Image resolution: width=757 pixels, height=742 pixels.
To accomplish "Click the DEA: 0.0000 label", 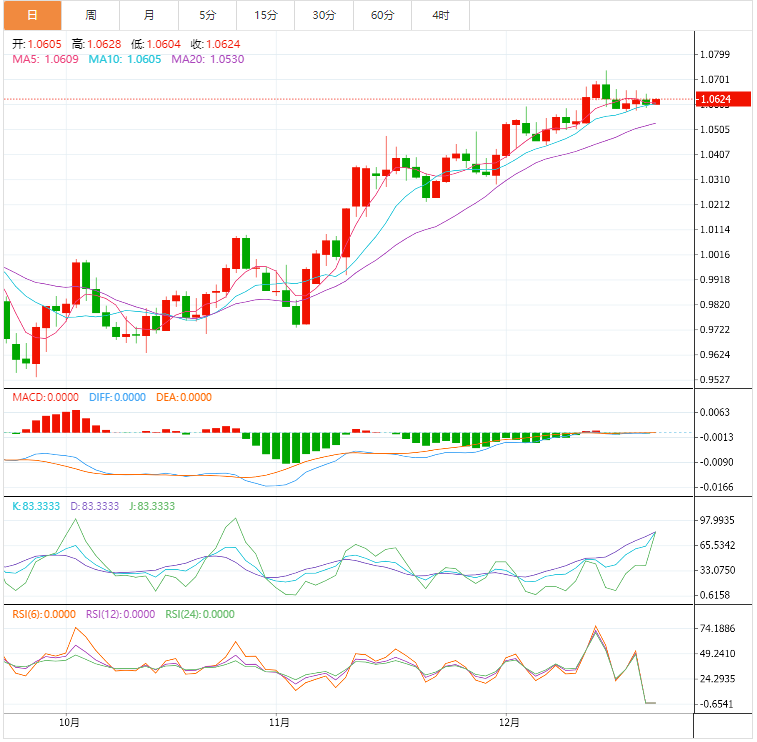I will click(184, 398).
